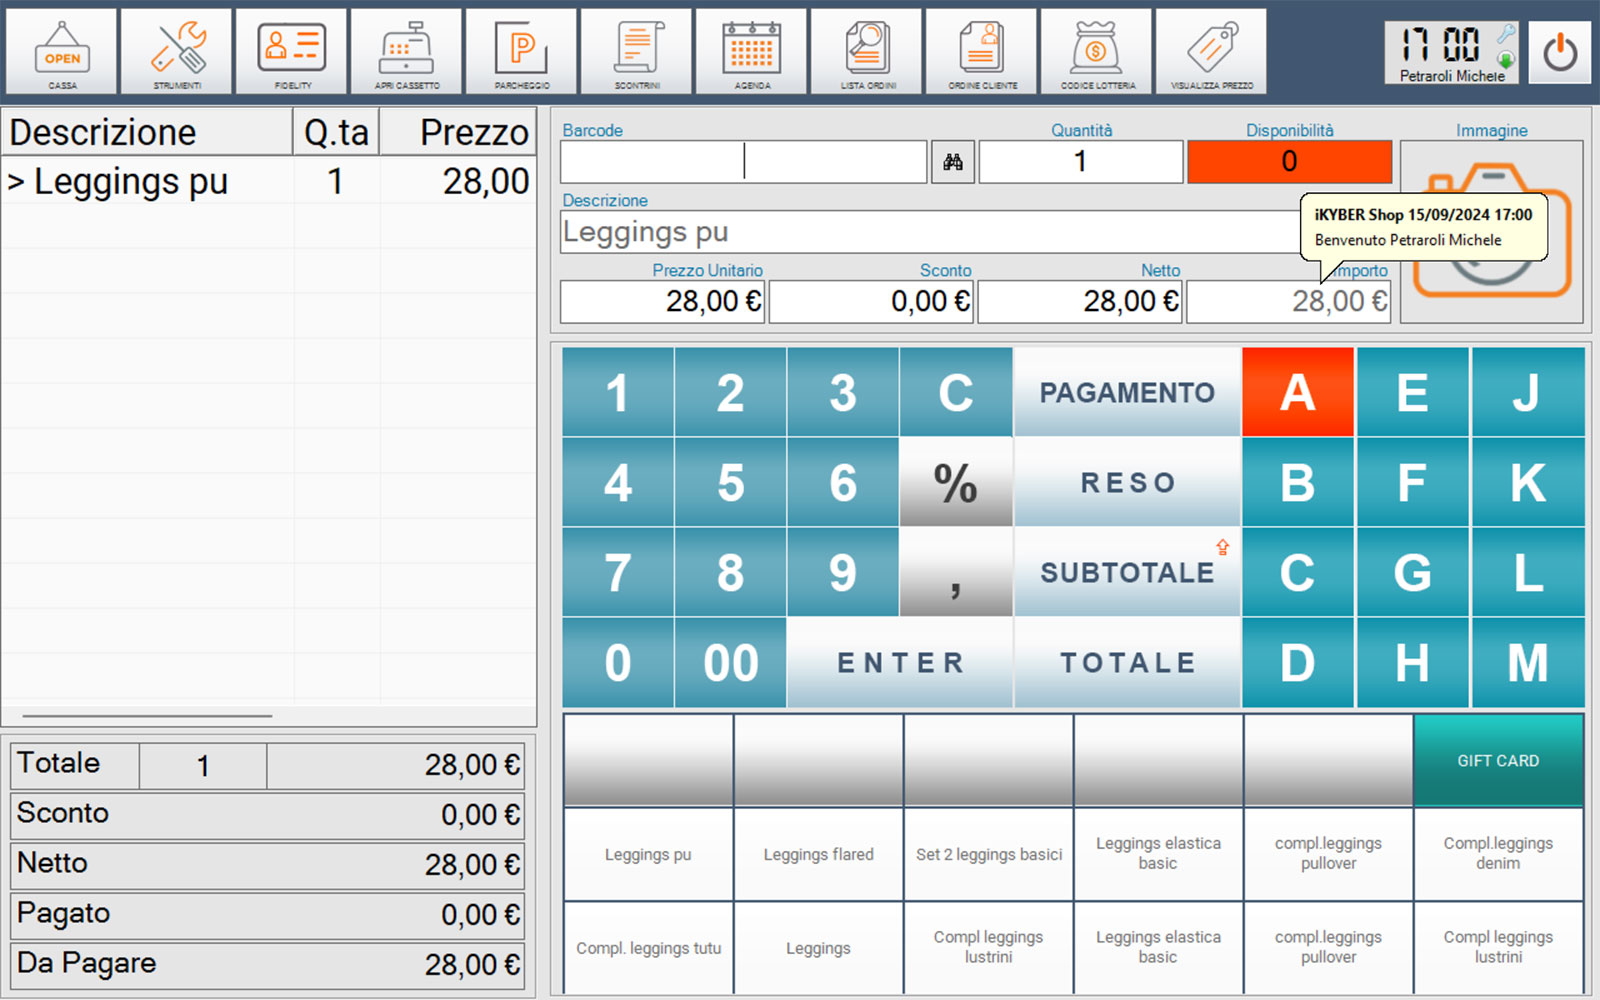Click the Barcode input field

coord(744,162)
